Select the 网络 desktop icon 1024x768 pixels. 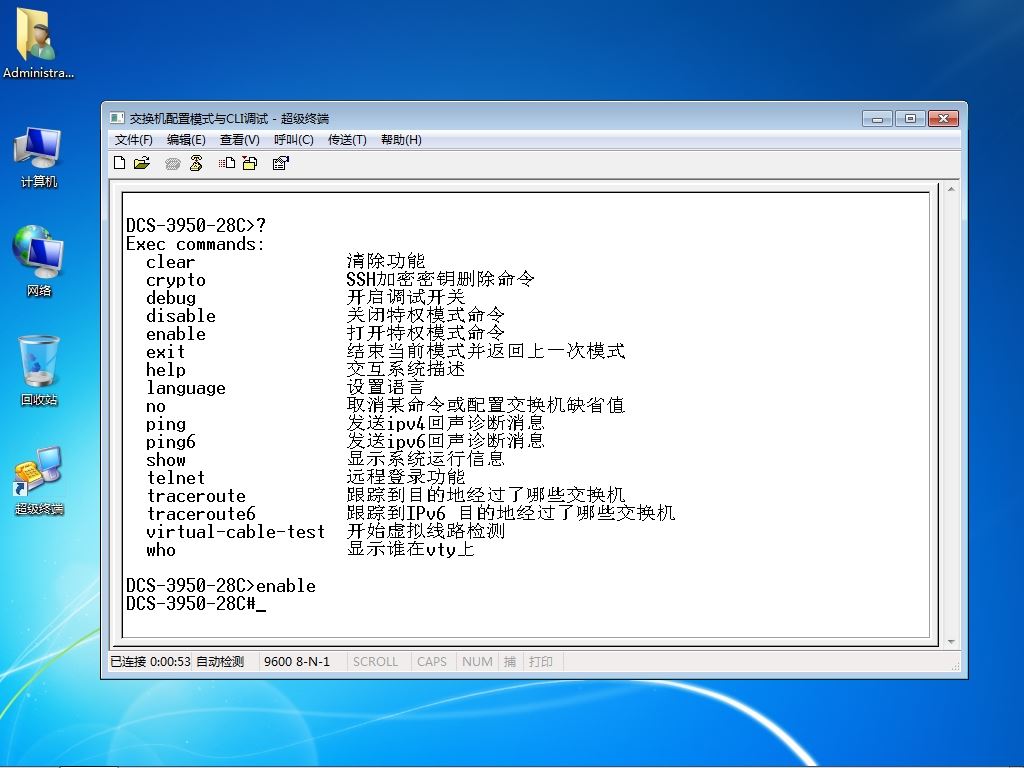[x=39, y=261]
